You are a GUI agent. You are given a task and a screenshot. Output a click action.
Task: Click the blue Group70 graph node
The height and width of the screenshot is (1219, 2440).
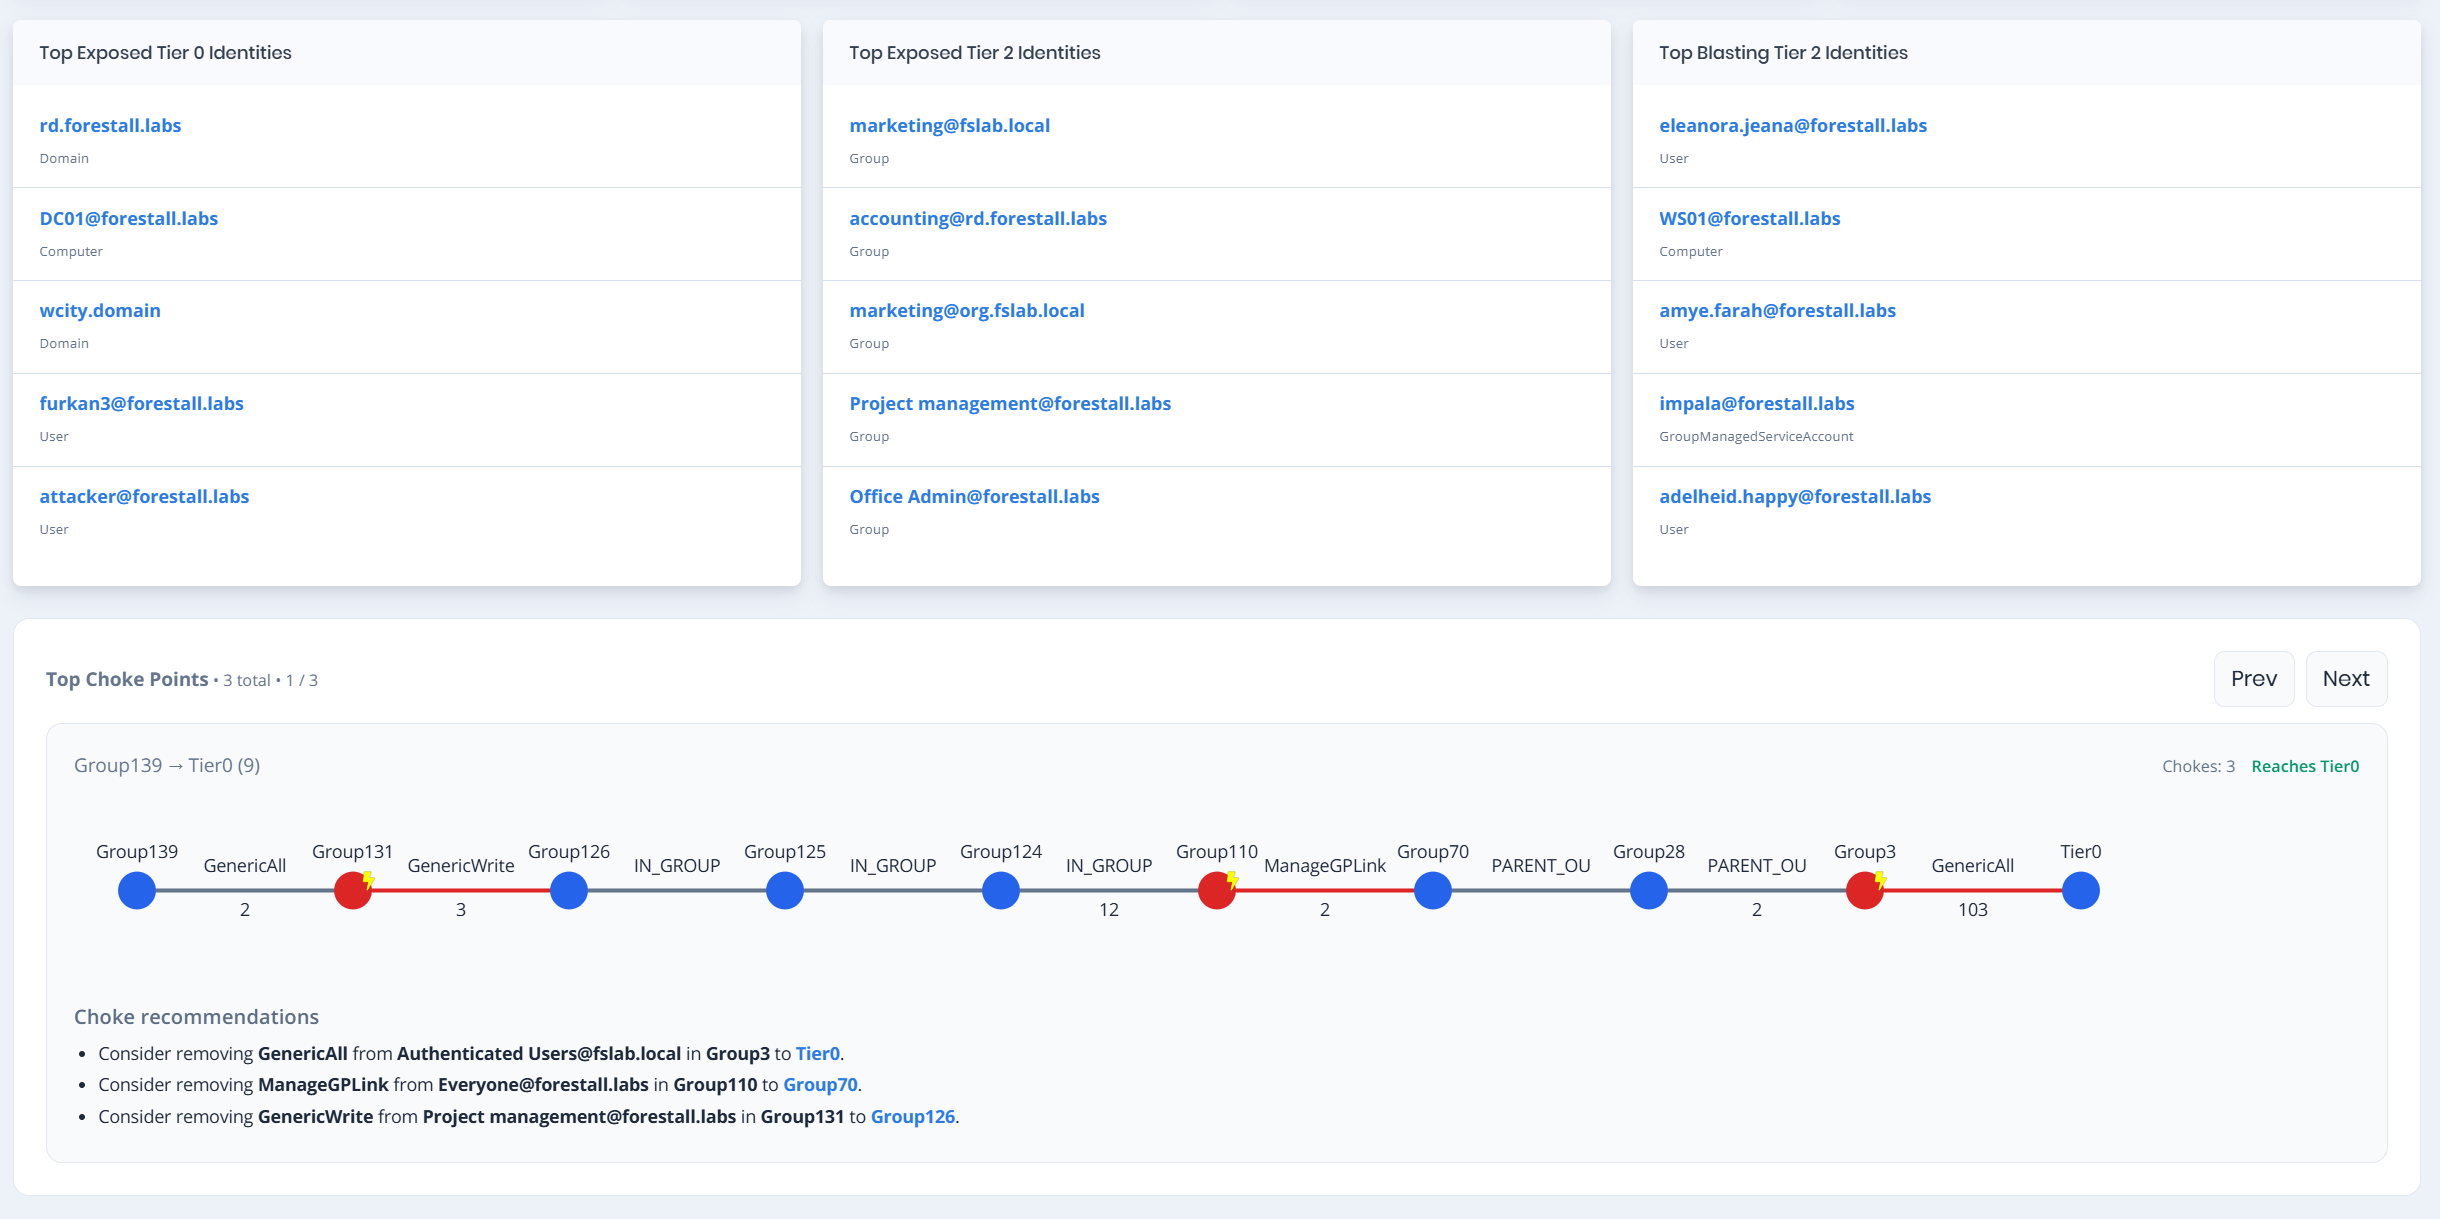[x=1432, y=890]
